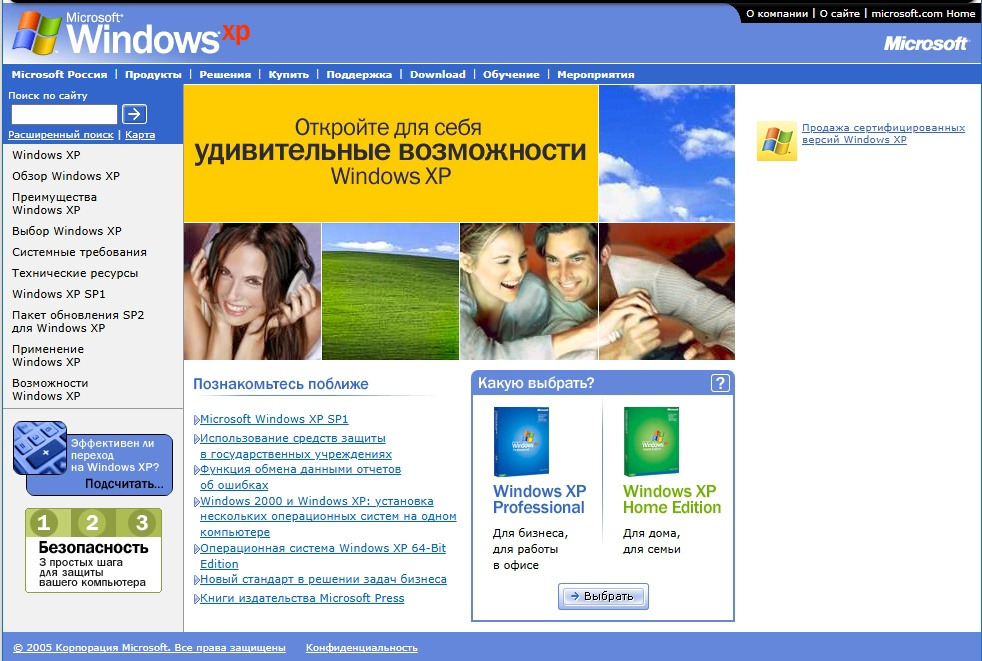Open Книги издательства Microsoft Press link
This screenshot has height=661, width=982.
click(302, 598)
